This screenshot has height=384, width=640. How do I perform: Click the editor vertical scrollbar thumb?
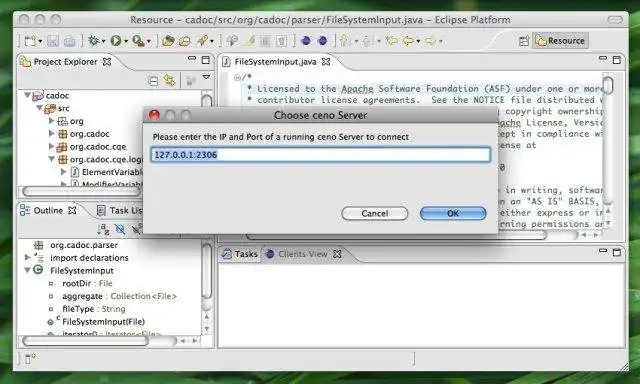[608, 86]
